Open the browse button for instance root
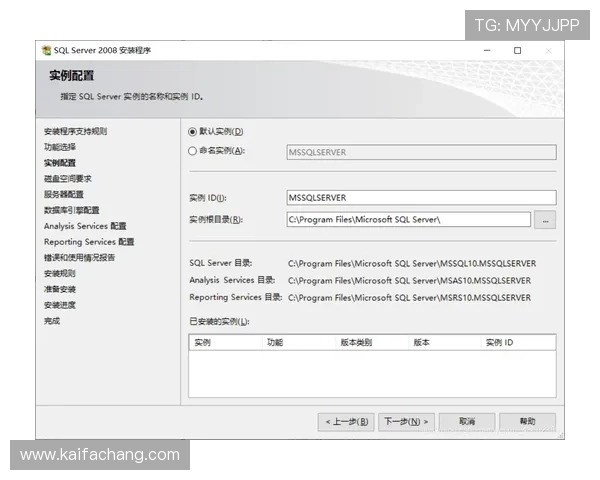This screenshot has height=480, width=600. [545, 220]
